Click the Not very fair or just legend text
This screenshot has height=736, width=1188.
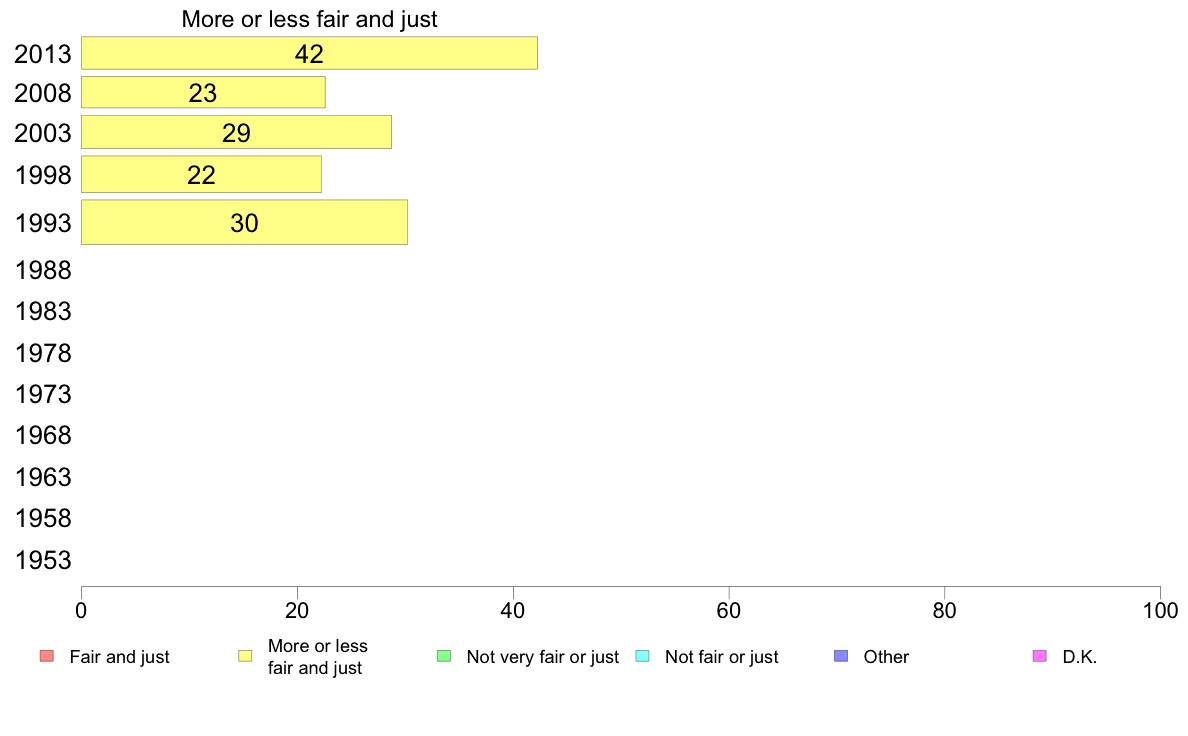pos(542,657)
